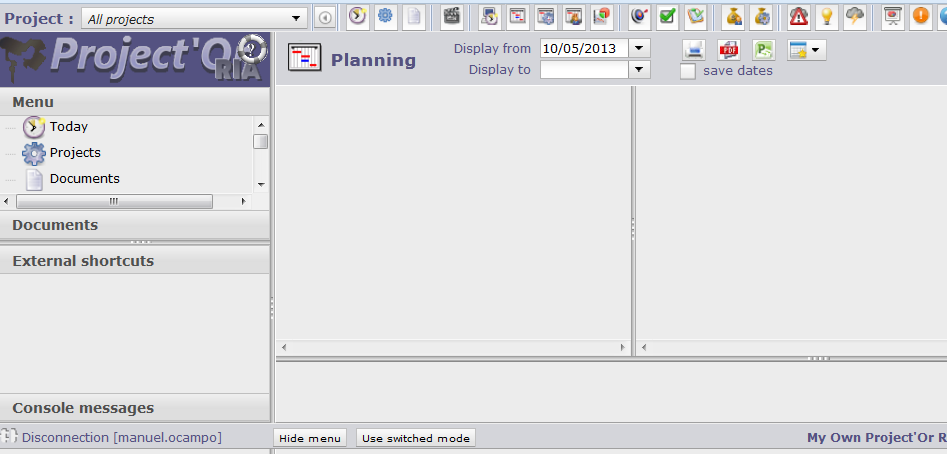Enable the save dates checkbox
Image resolution: width=947 pixels, height=454 pixels.
pyautogui.click(x=688, y=71)
